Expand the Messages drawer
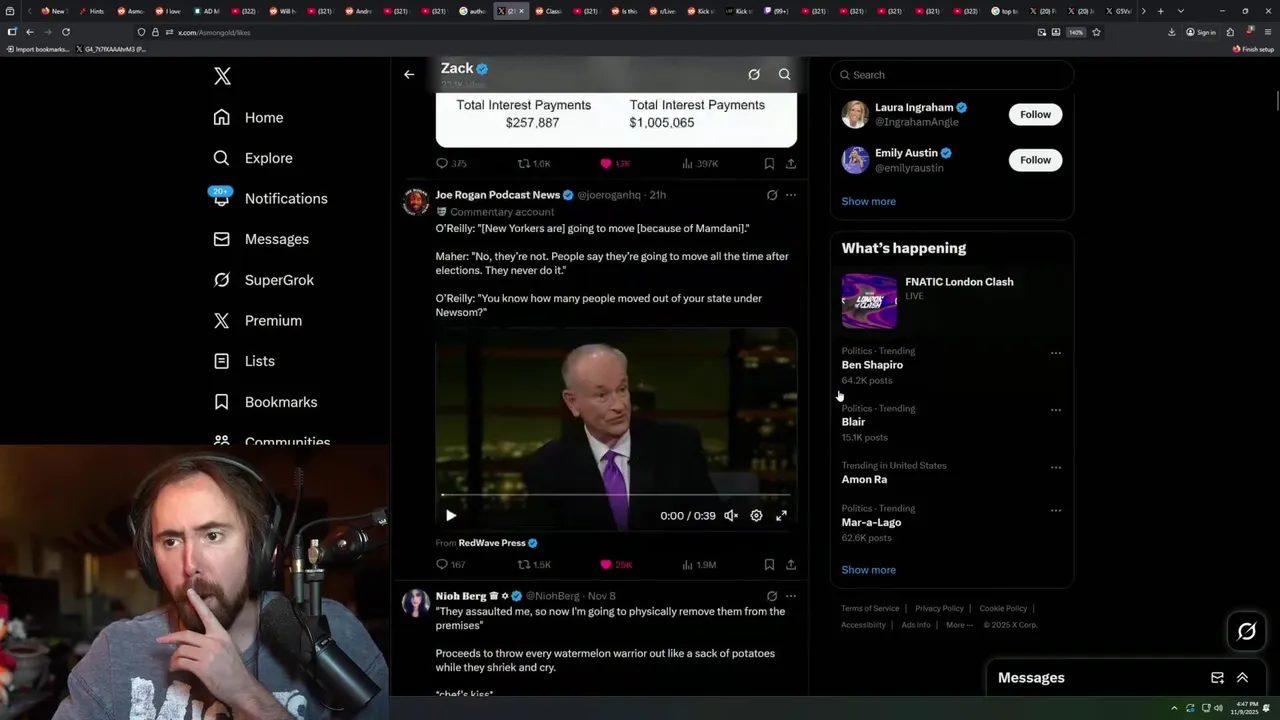1280x720 pixels. (x=1242, y=678)
